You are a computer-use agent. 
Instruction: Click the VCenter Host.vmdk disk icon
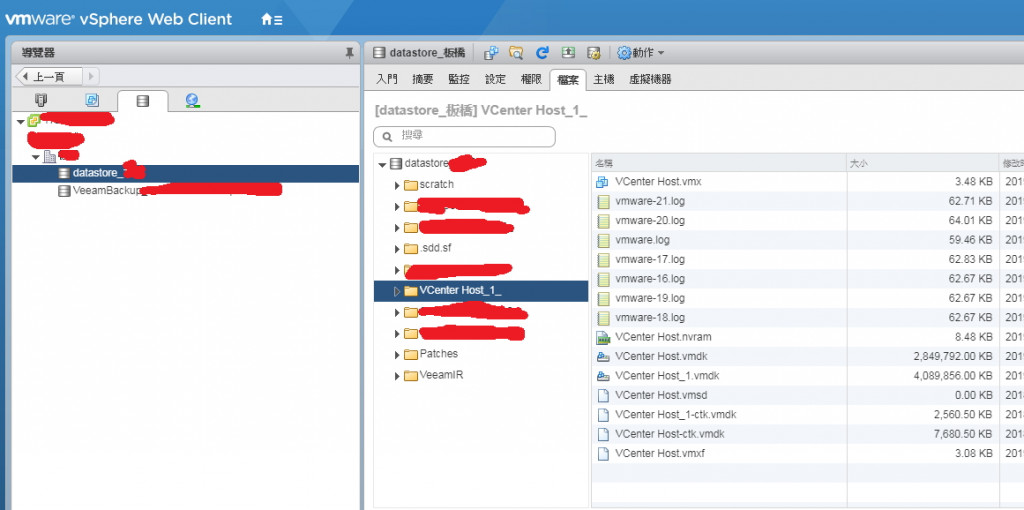[603, 357]
